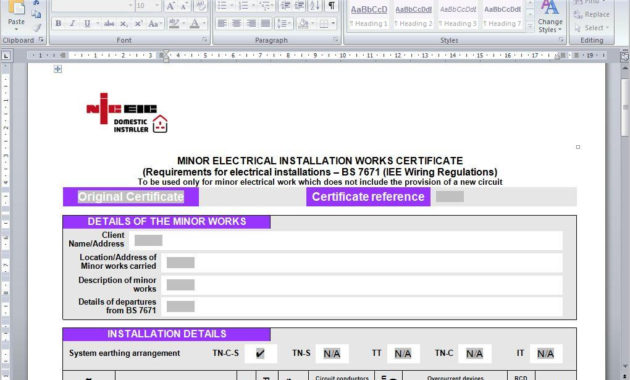
Task: Apply the Heading 1 style
Action: click(369, 16)
